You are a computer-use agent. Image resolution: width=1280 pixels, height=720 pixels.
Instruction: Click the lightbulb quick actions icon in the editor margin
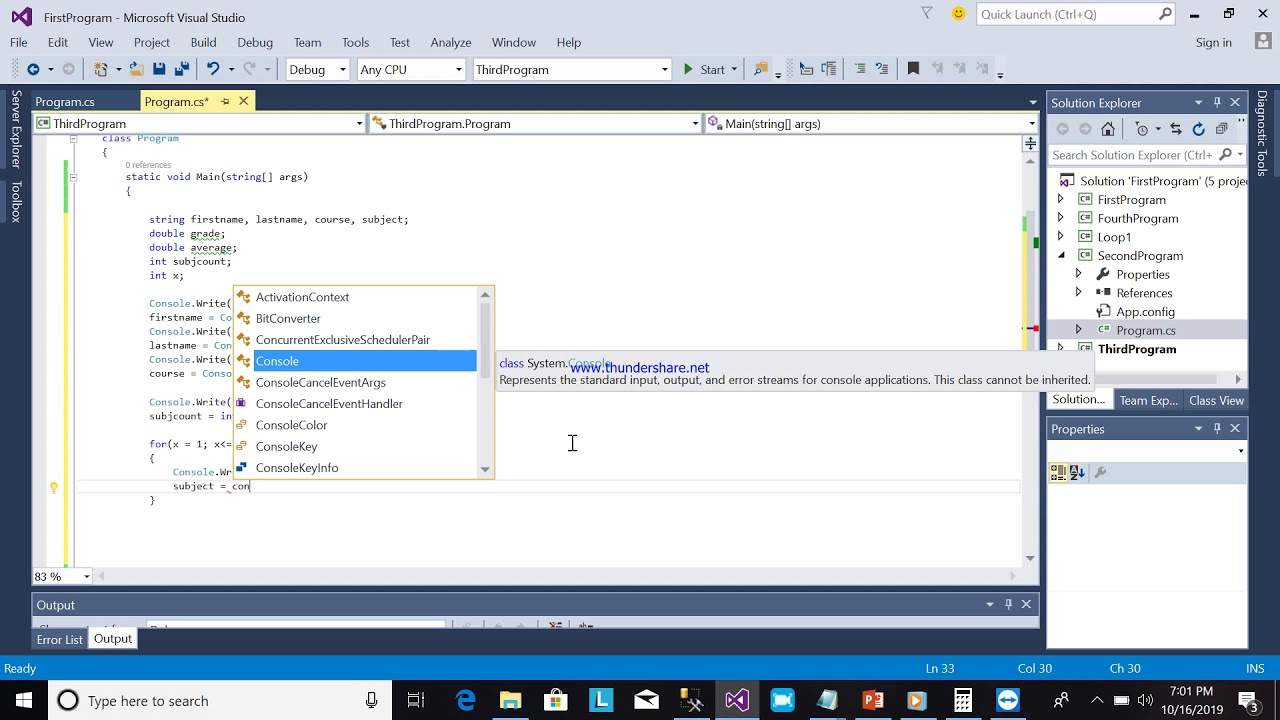[x=54, y=488]
